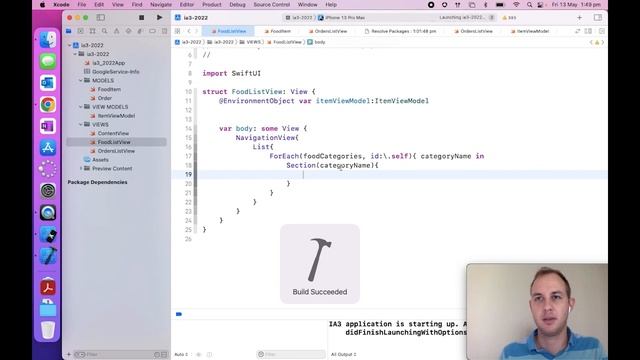Screen dimensions: 640x360
Task: Open the Editor menu
Action: (x=187, y=5)
